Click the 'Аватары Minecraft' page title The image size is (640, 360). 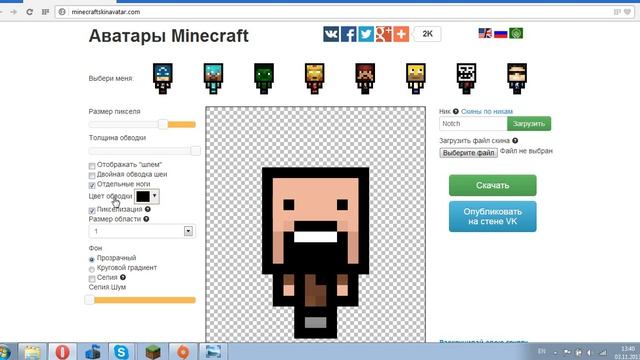pos(169,36)
